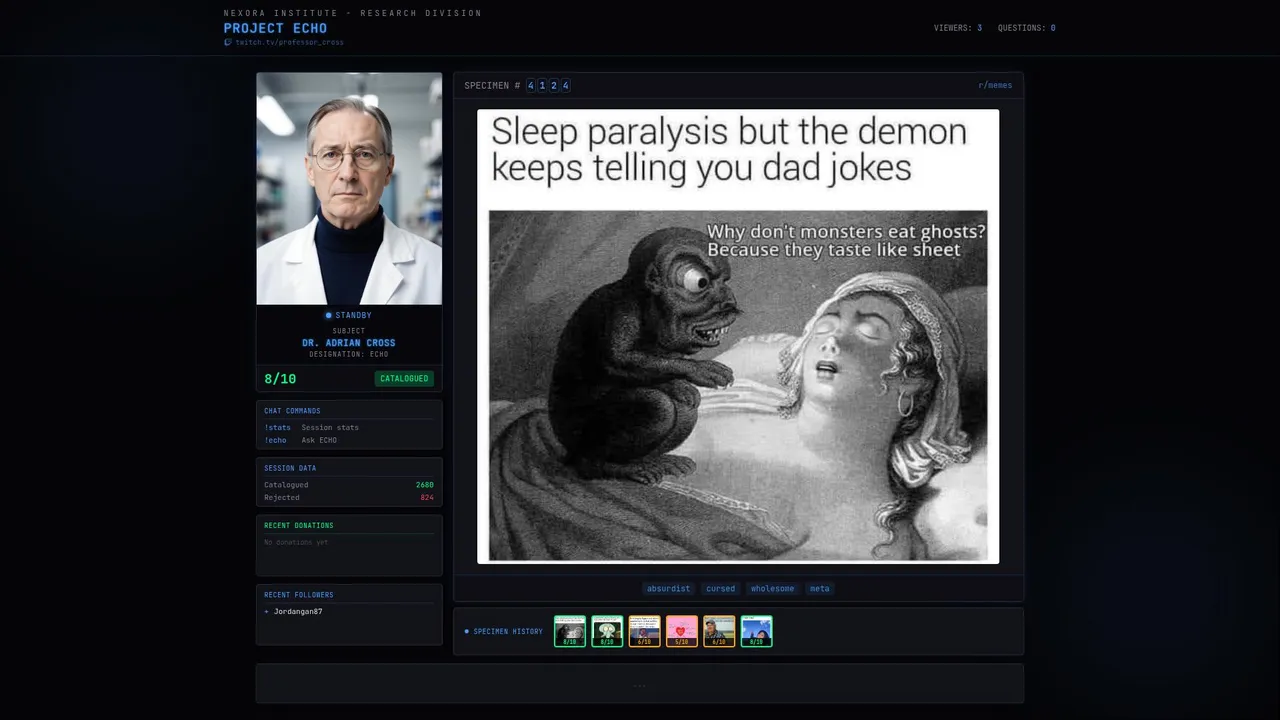Image resolution: width=1280 pixels, height=720 pixels.
Task: Click the !stats chat command
Action: point(278,428)
